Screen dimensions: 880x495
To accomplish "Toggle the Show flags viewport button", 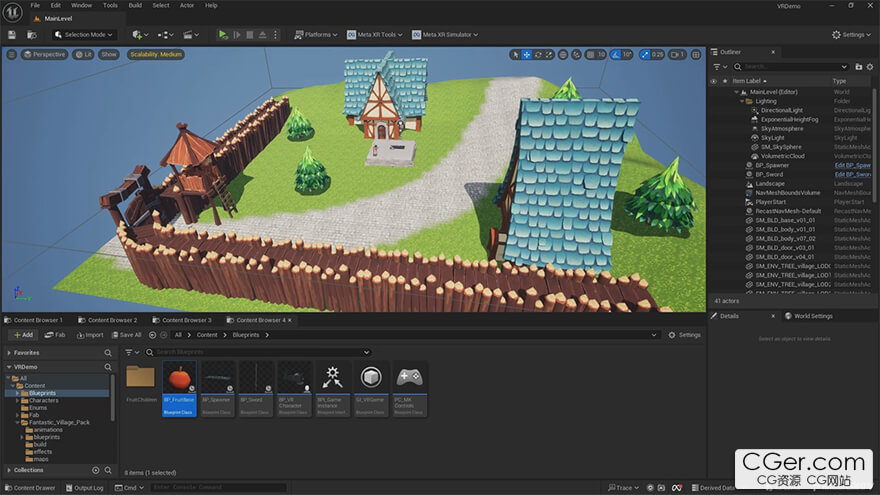I will (x=109, y=54).
